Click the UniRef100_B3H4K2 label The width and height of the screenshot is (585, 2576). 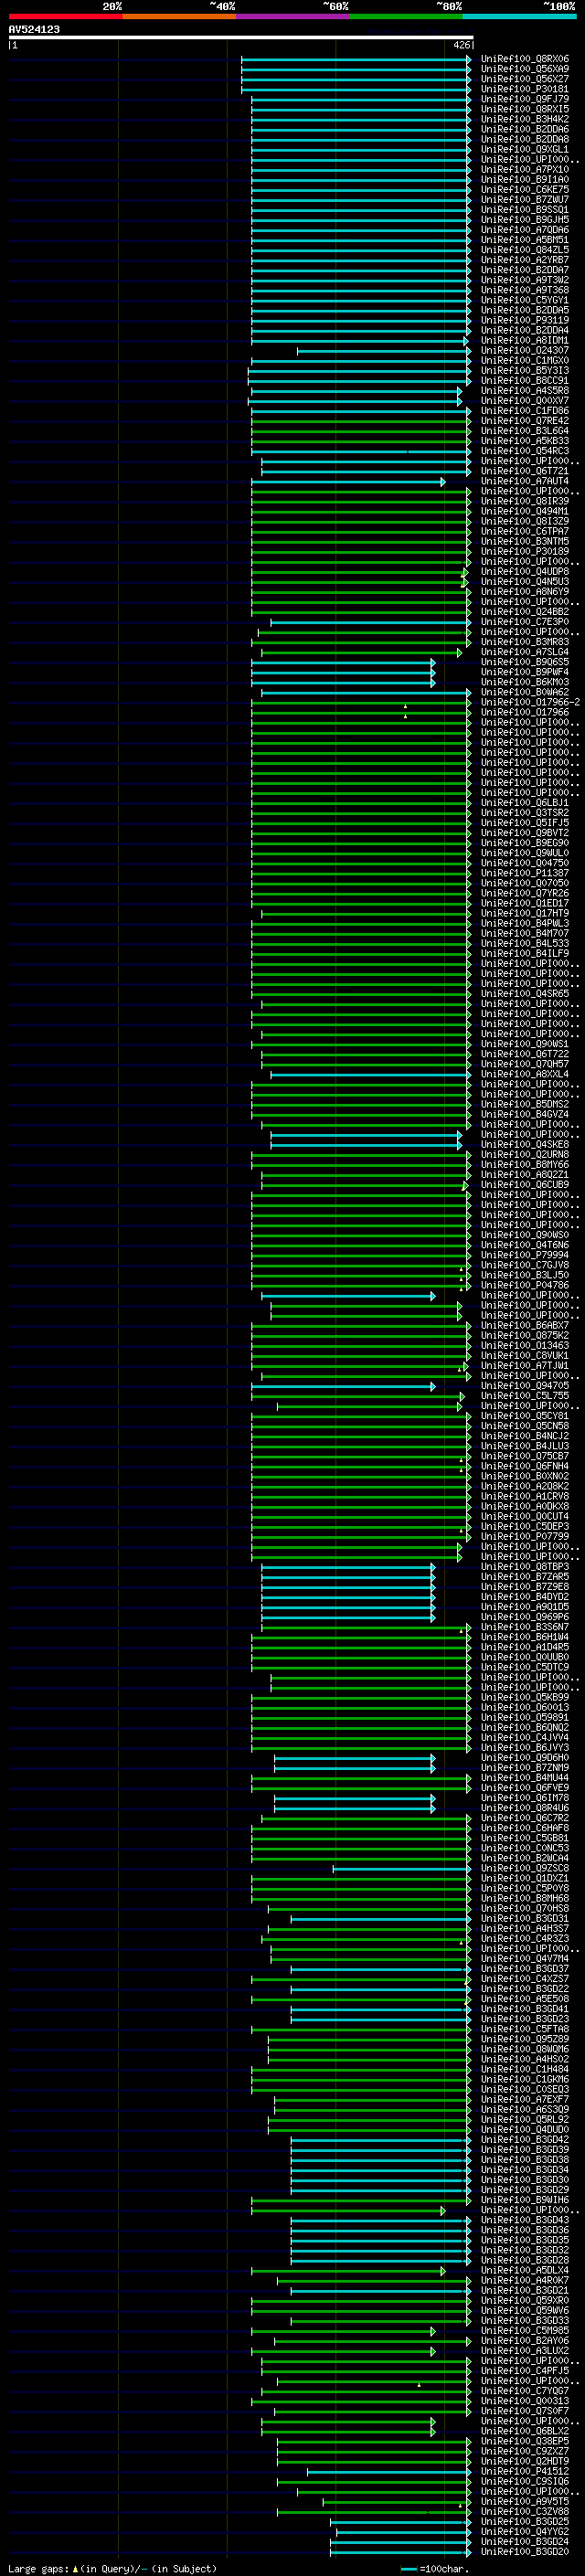[525, 119]
